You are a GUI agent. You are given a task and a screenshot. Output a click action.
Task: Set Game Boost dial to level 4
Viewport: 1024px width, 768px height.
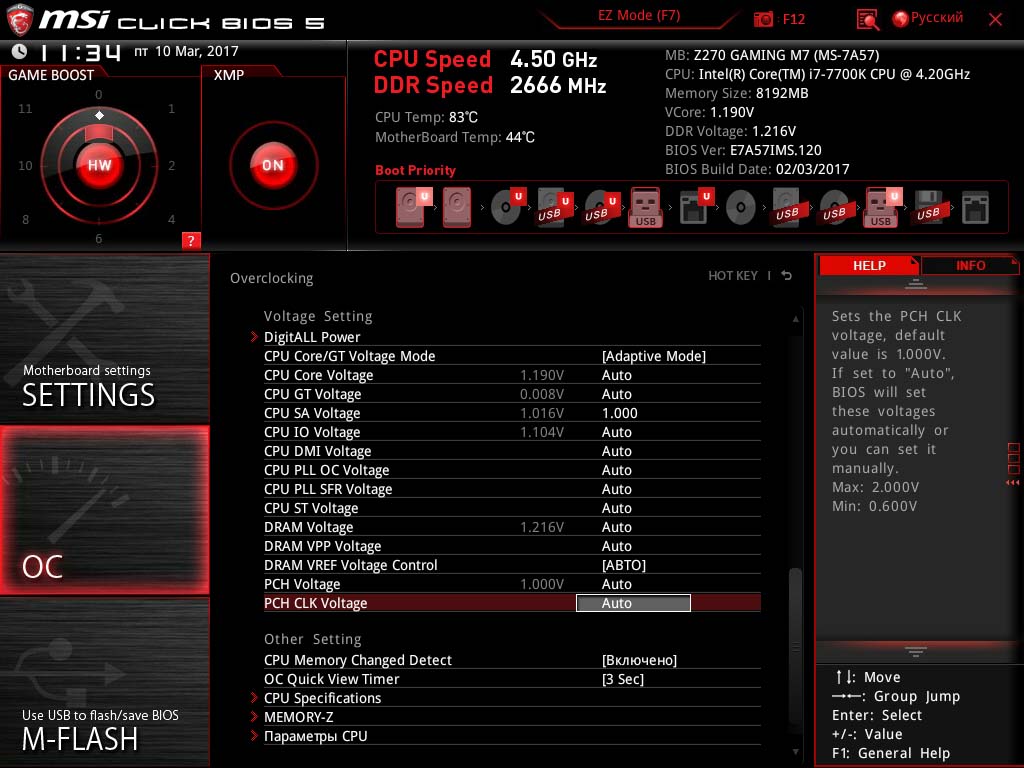coord(171,219)
